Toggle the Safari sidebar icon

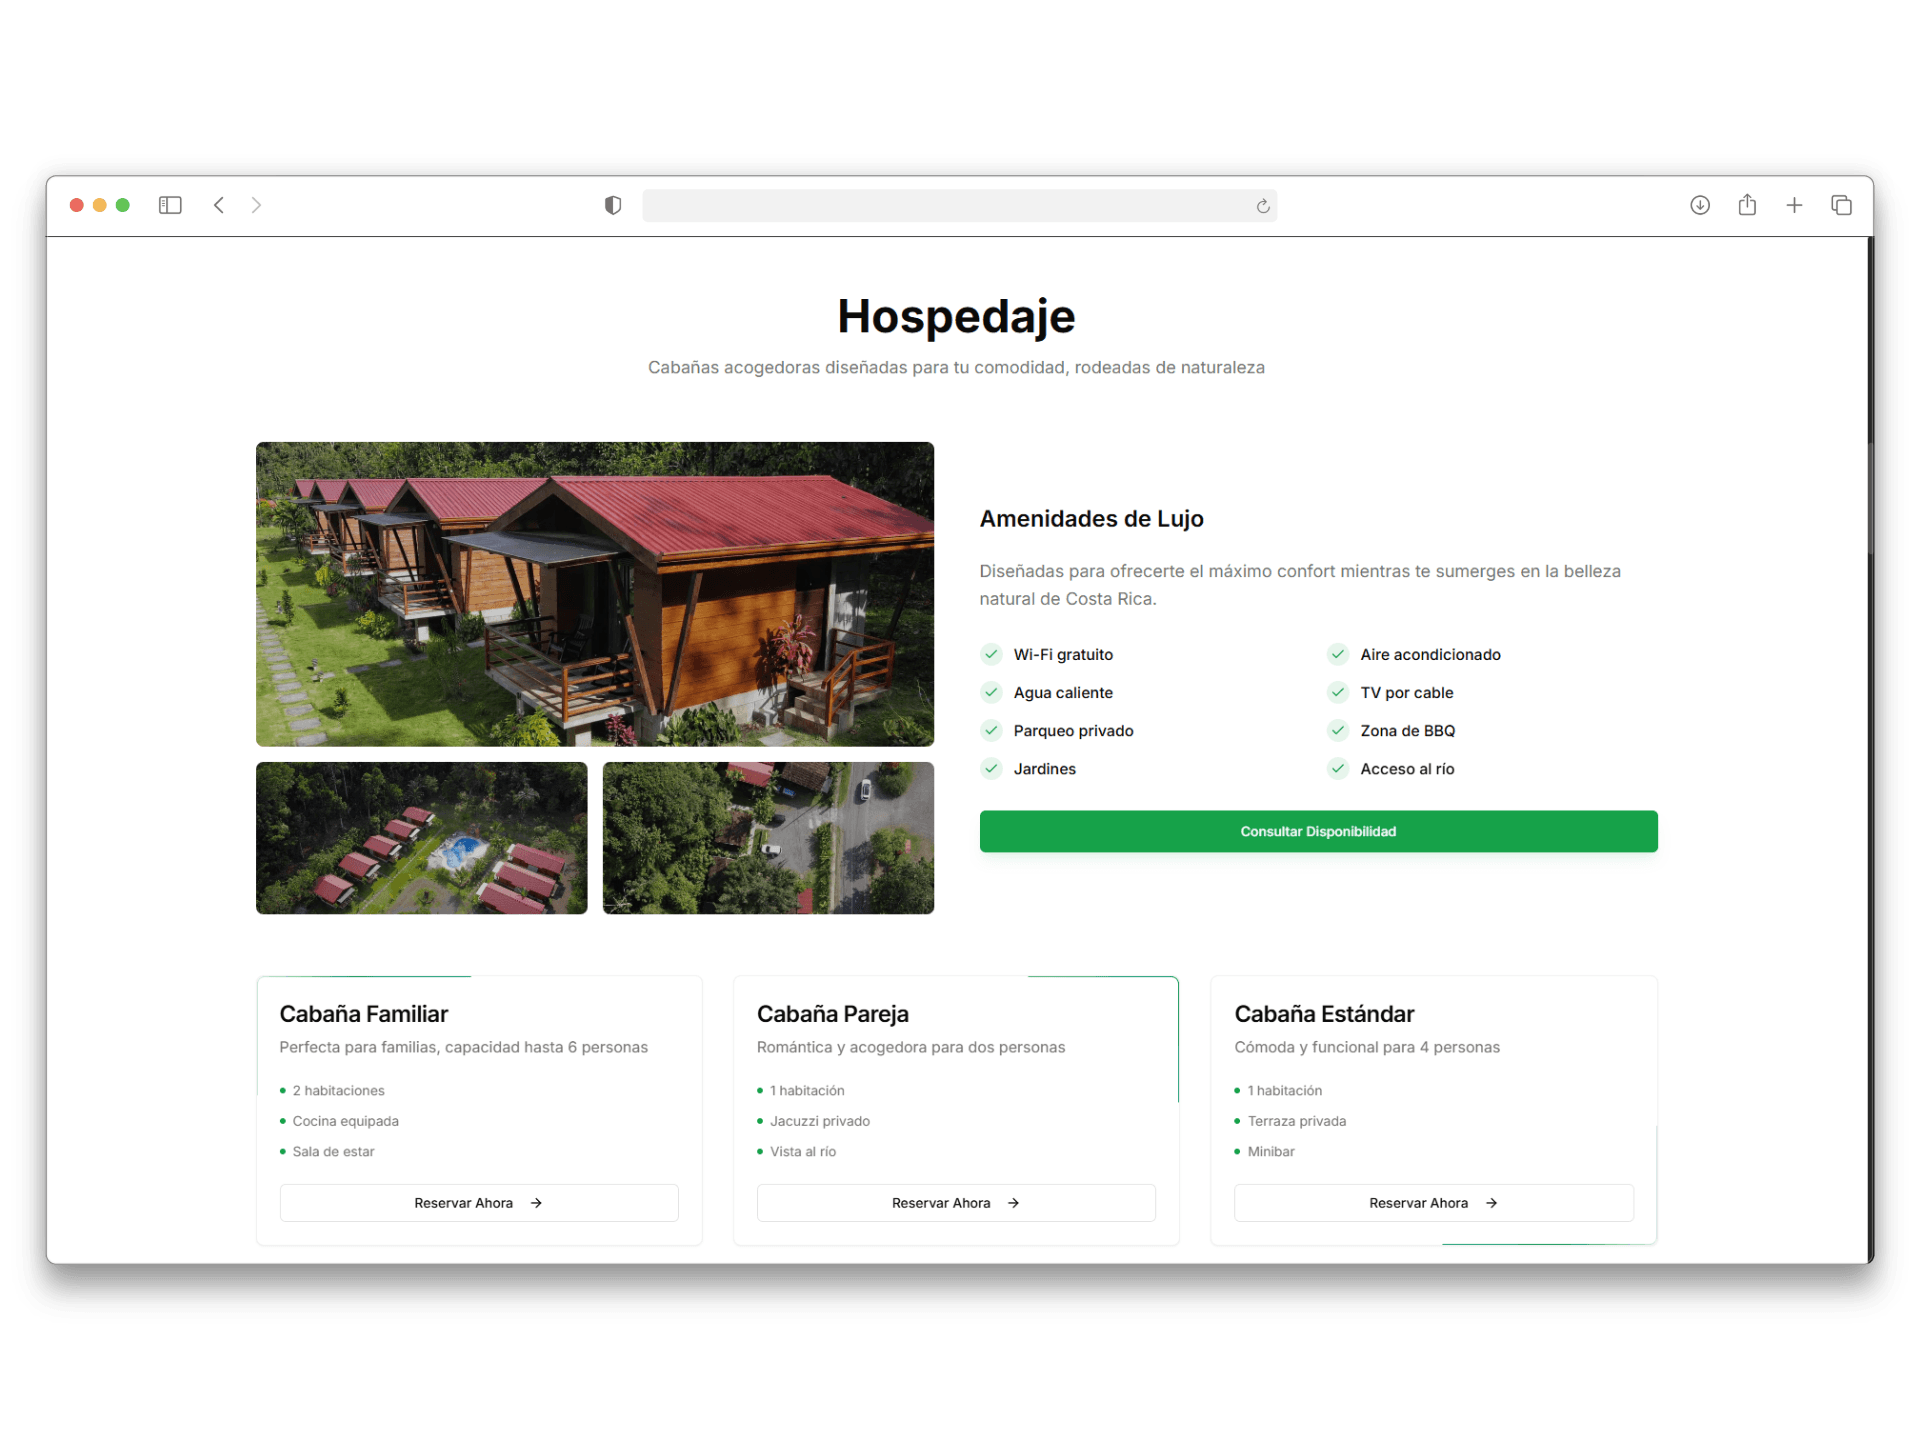coord(170,205)
